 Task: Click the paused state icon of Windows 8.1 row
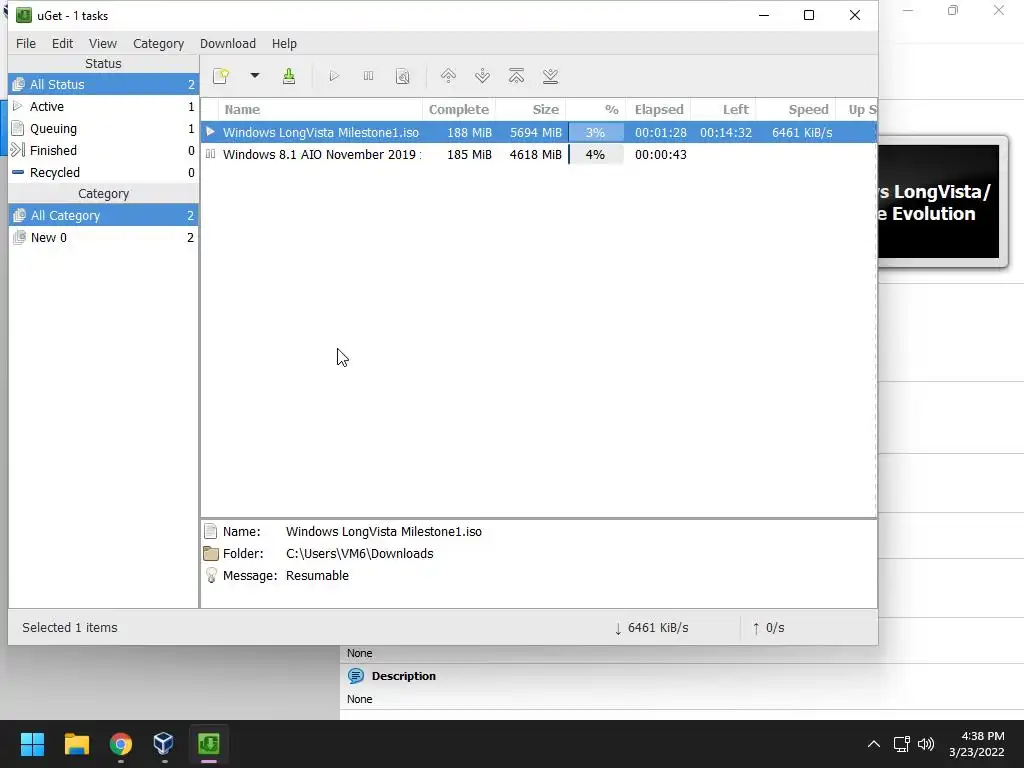(210, 154)
